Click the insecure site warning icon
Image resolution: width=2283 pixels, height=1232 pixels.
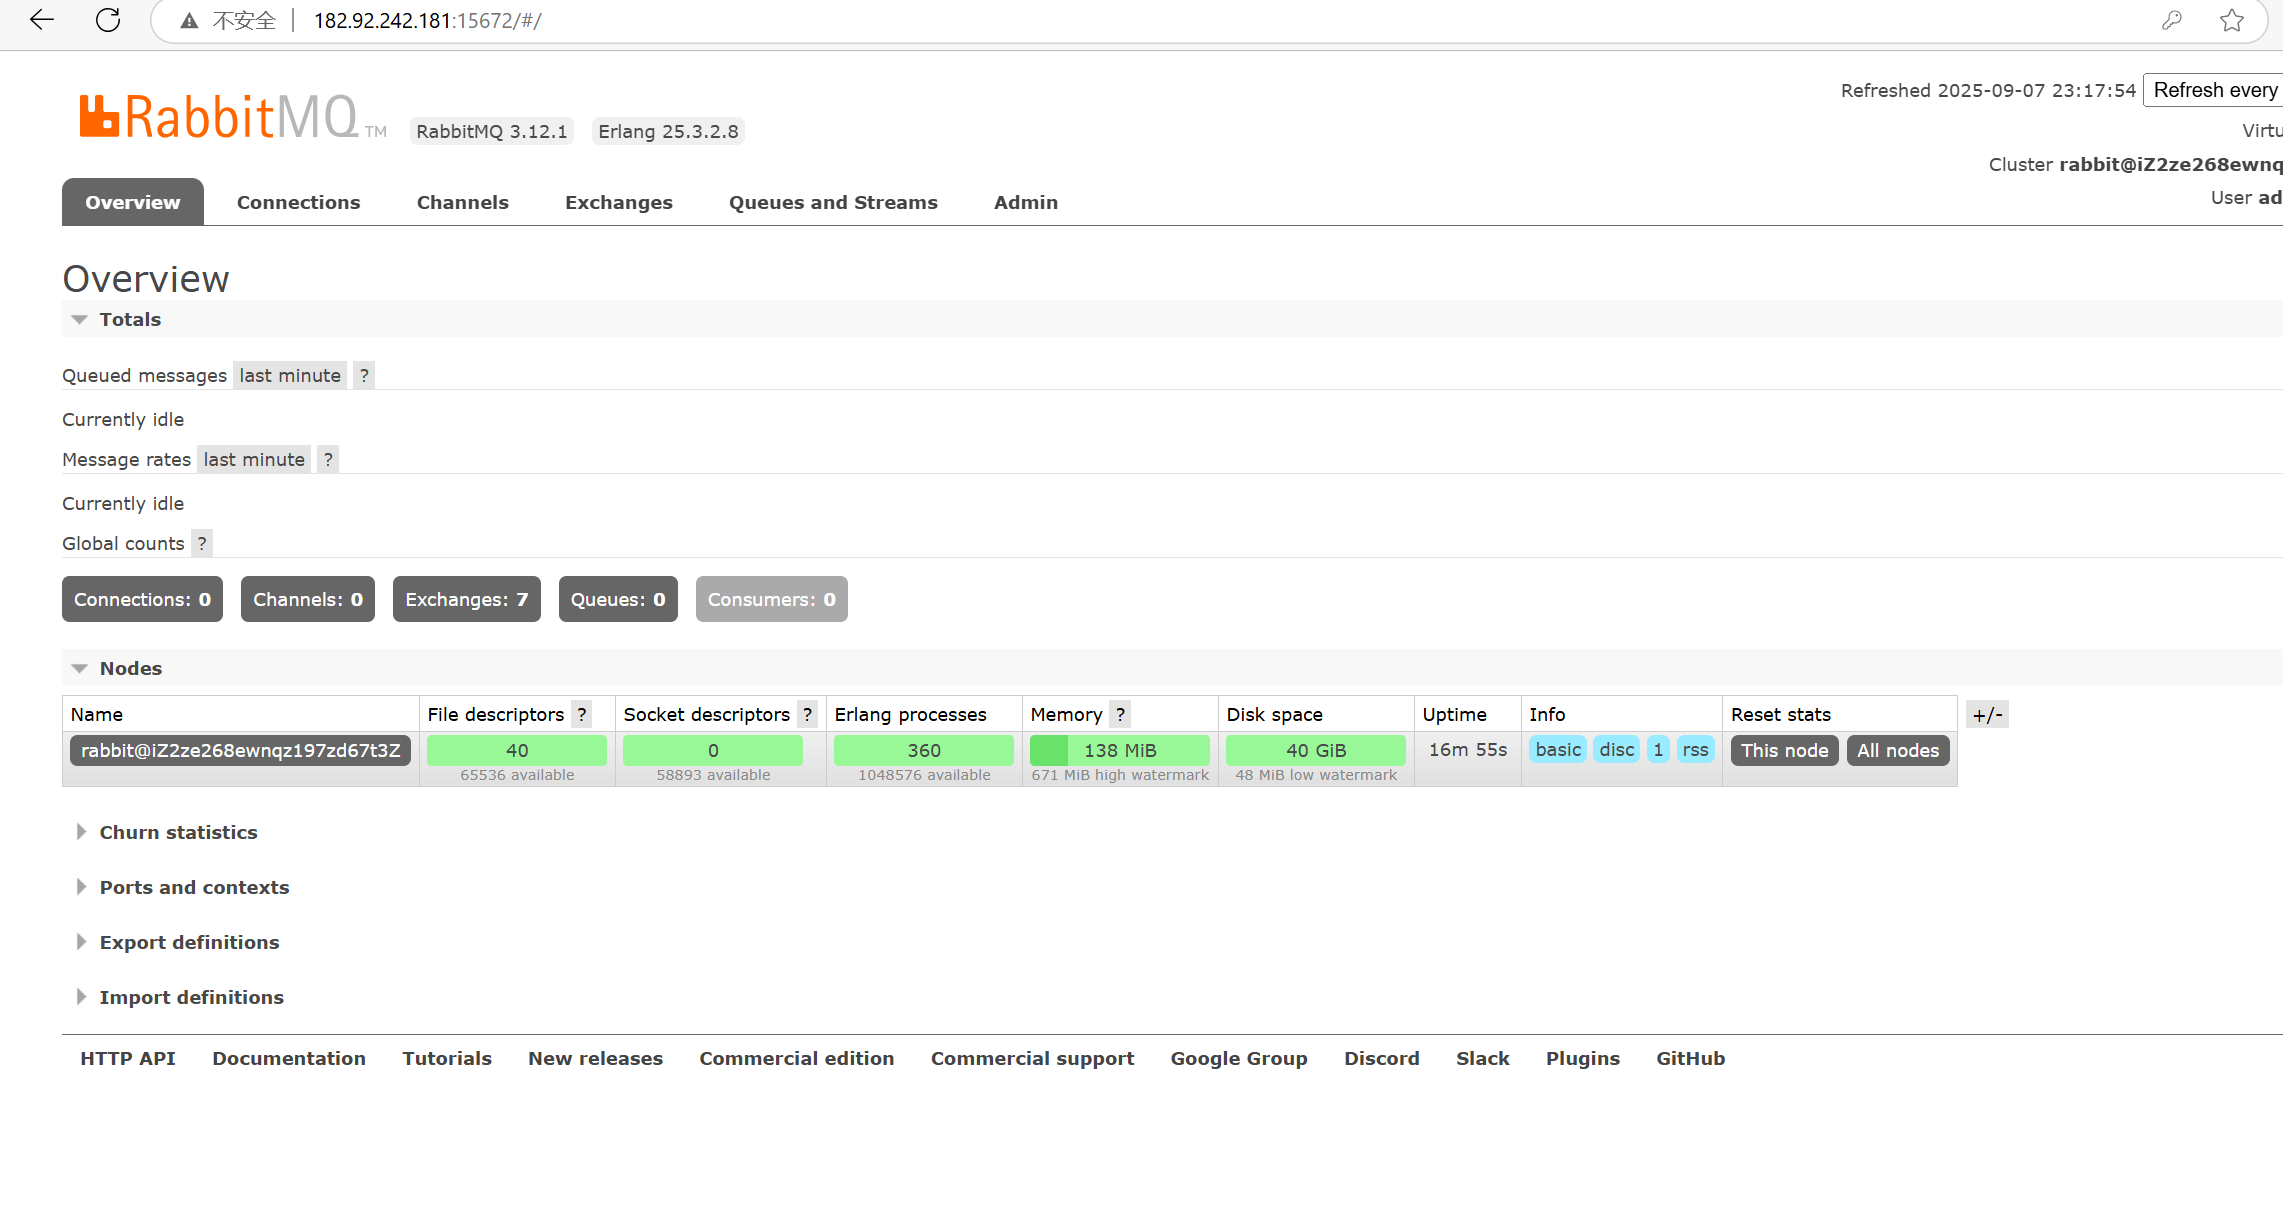click(189, 21)
